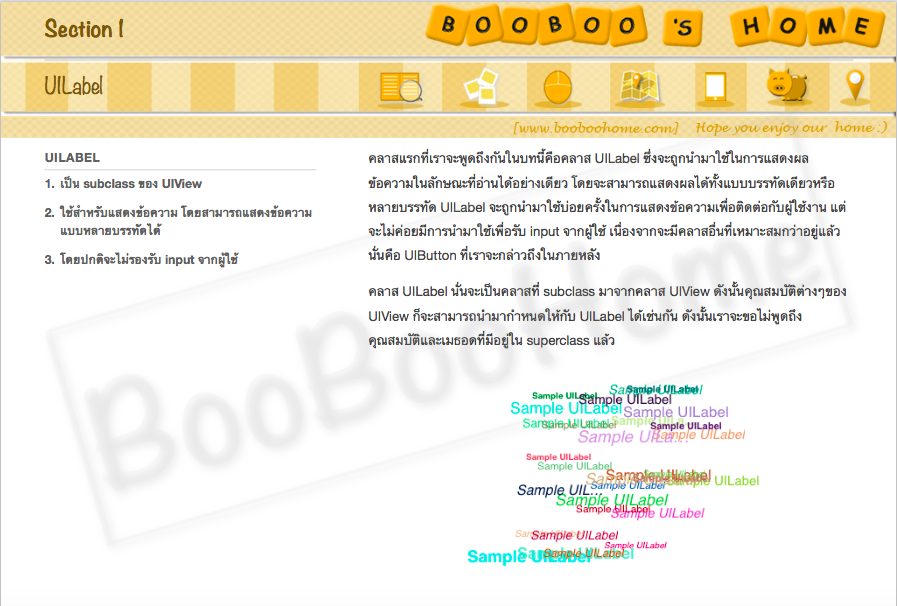Select list item 3 about input
Screen dimensions: 897x606
[x=141, y=259]
